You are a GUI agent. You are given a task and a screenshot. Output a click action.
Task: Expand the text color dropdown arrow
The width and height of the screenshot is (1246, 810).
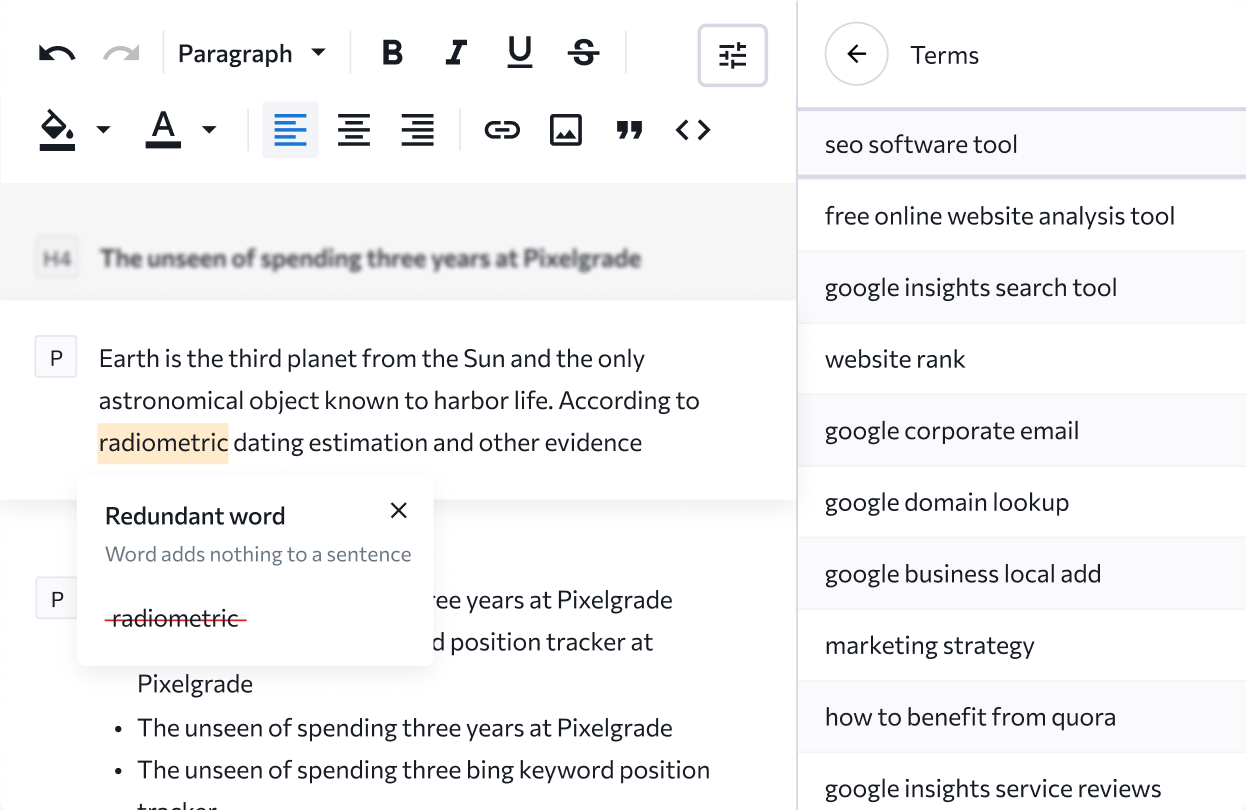(209, 130)
